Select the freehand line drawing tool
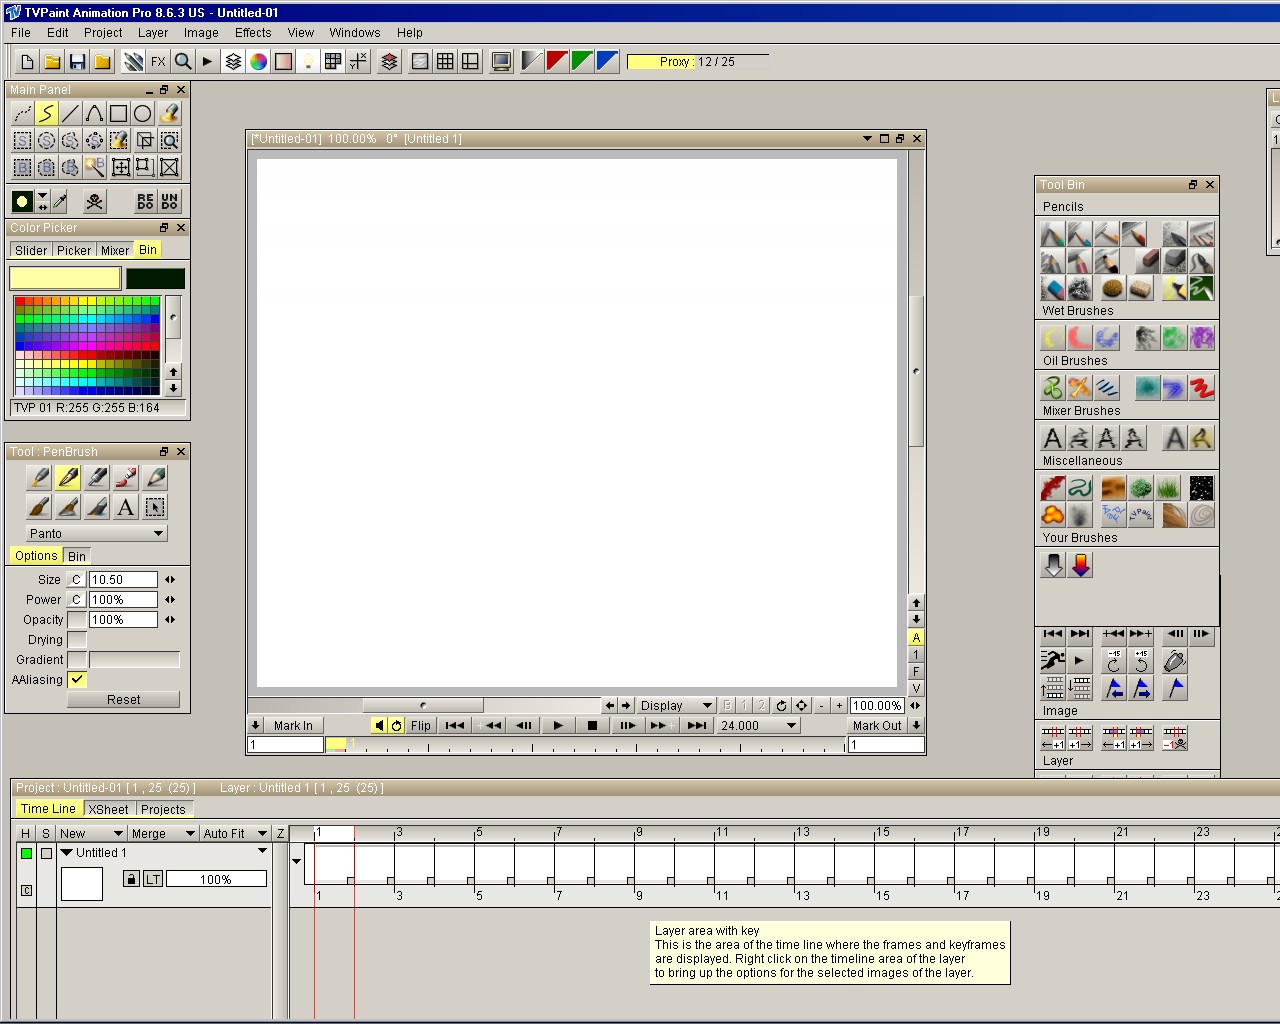Screen dimensions: 1280x1024 click(46, 114)
